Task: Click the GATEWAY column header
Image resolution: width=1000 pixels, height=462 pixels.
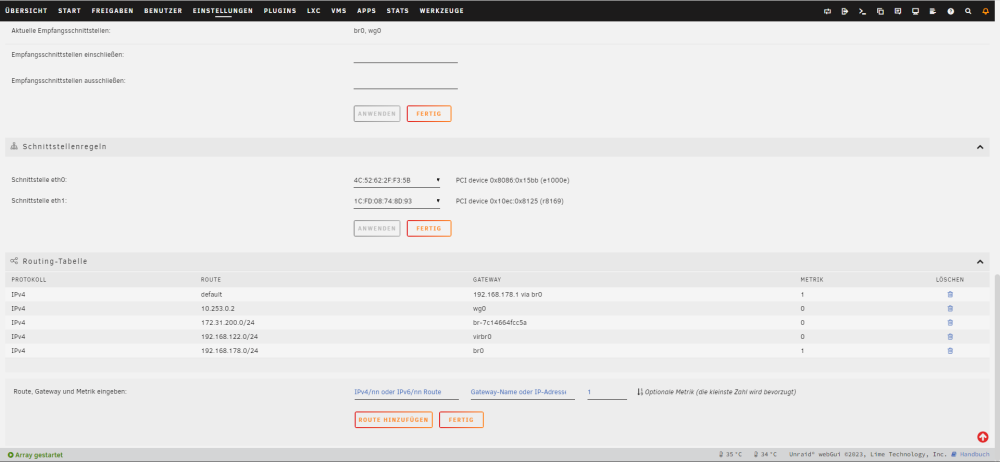Action: tap(487, 280)
